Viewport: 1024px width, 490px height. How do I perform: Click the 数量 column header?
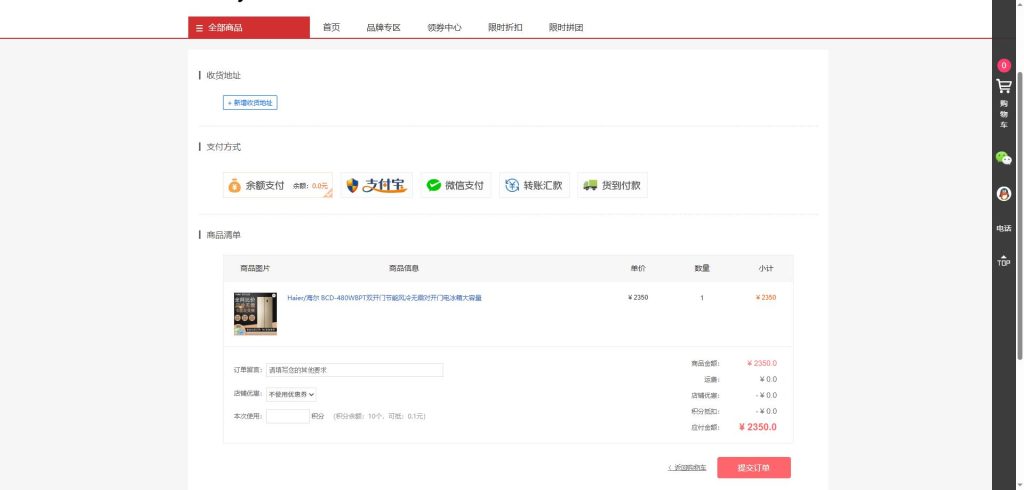coord(702,269)
